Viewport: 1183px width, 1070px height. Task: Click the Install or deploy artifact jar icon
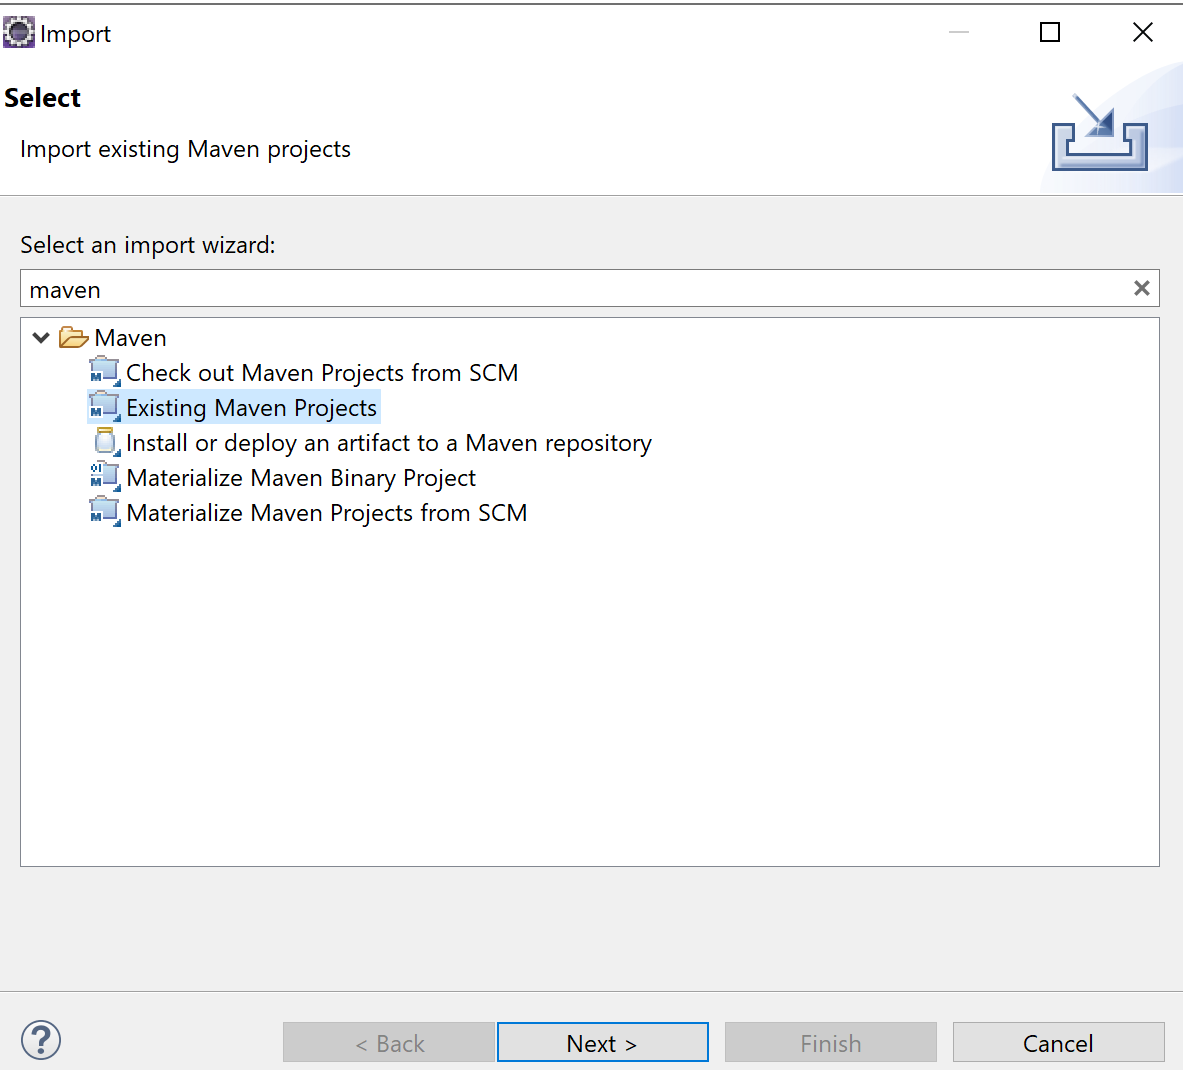click(x=106, y=442)
